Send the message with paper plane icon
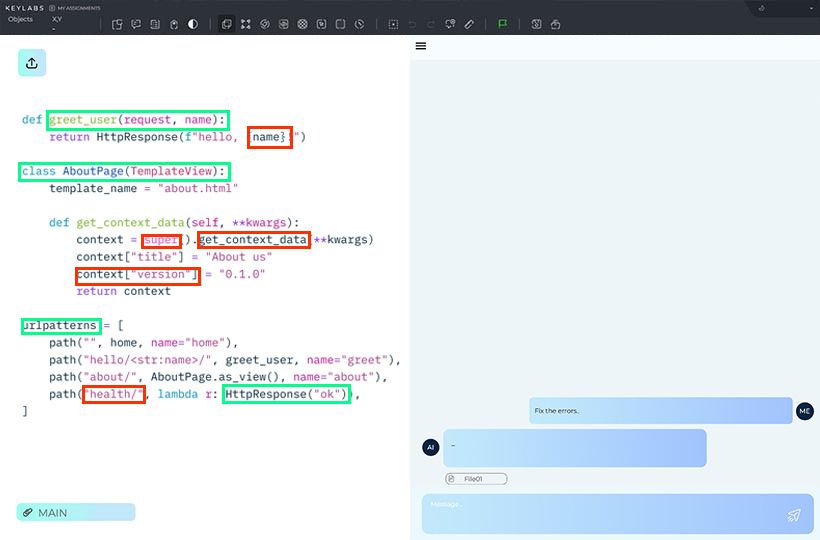820x540 pixels. pyautogui.click(x=794, y=515)
